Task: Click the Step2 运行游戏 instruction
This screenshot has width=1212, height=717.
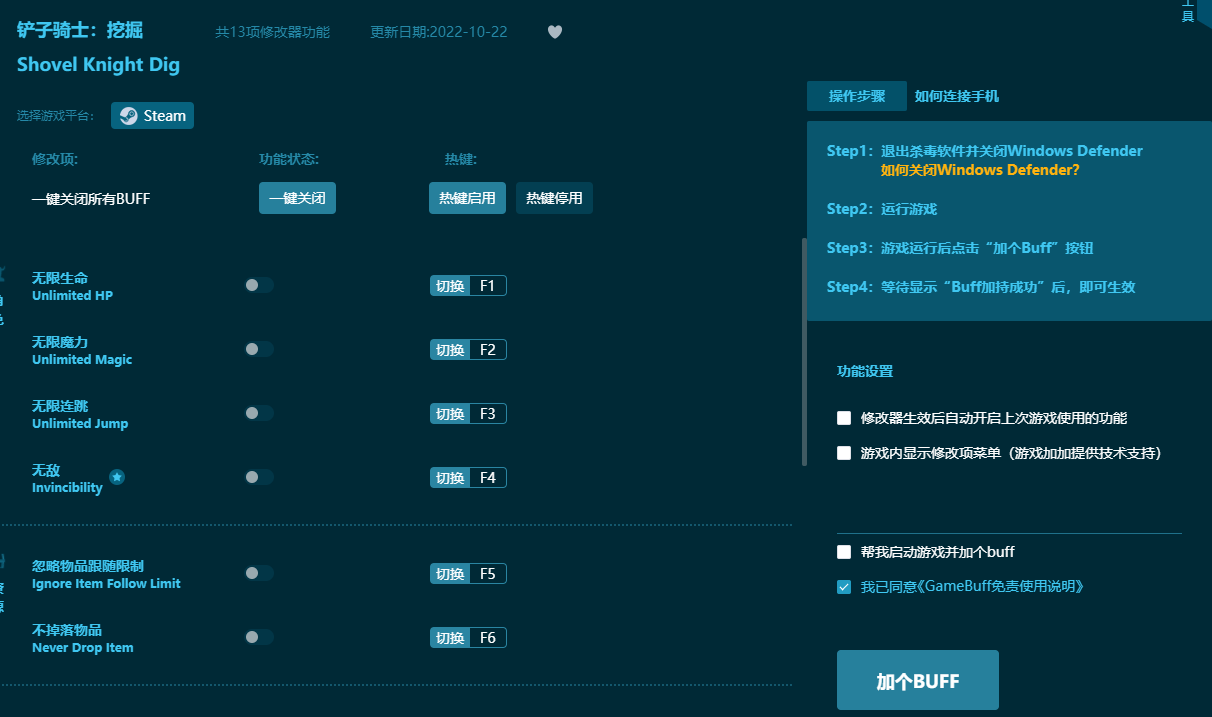Action: pyautogui.click(x=882, y=209)
